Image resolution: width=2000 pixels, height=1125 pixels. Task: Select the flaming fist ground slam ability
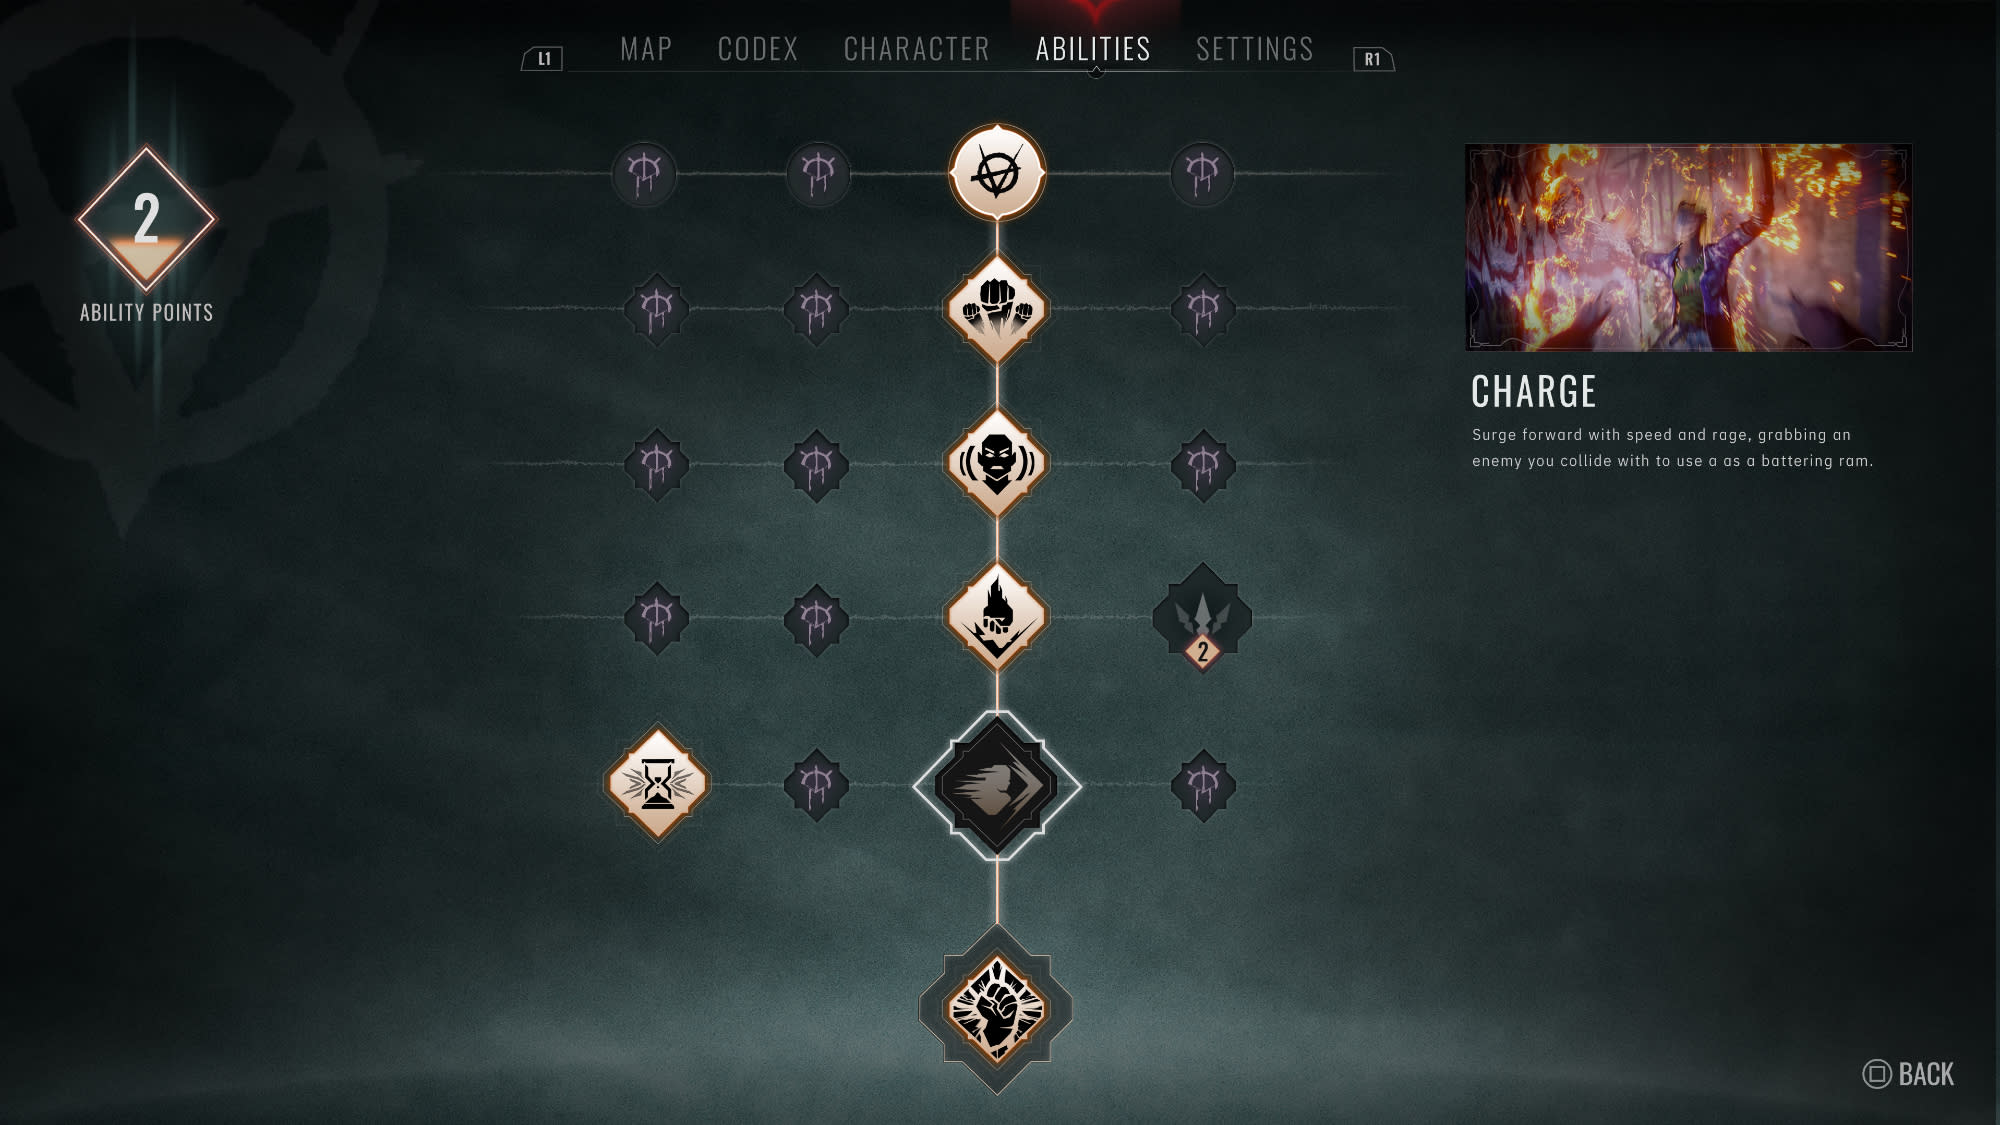pos(997,617)
